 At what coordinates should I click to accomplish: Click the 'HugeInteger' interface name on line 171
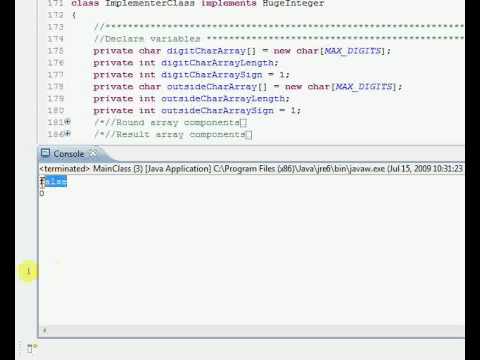point(293,4)
